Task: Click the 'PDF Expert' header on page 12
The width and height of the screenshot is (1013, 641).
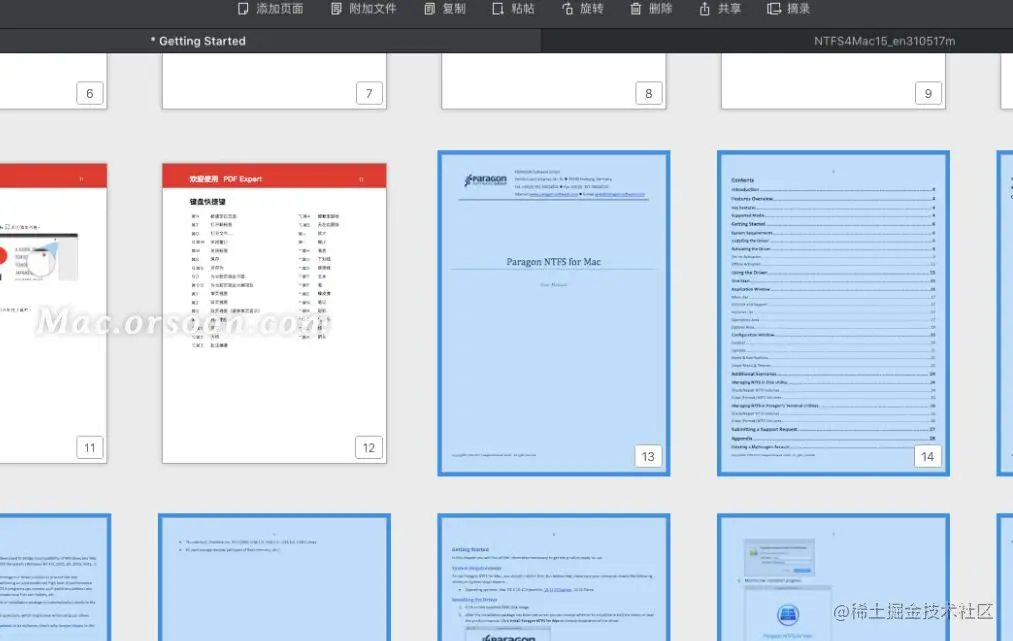Action: pyautogui.click(x=242, y=179)
